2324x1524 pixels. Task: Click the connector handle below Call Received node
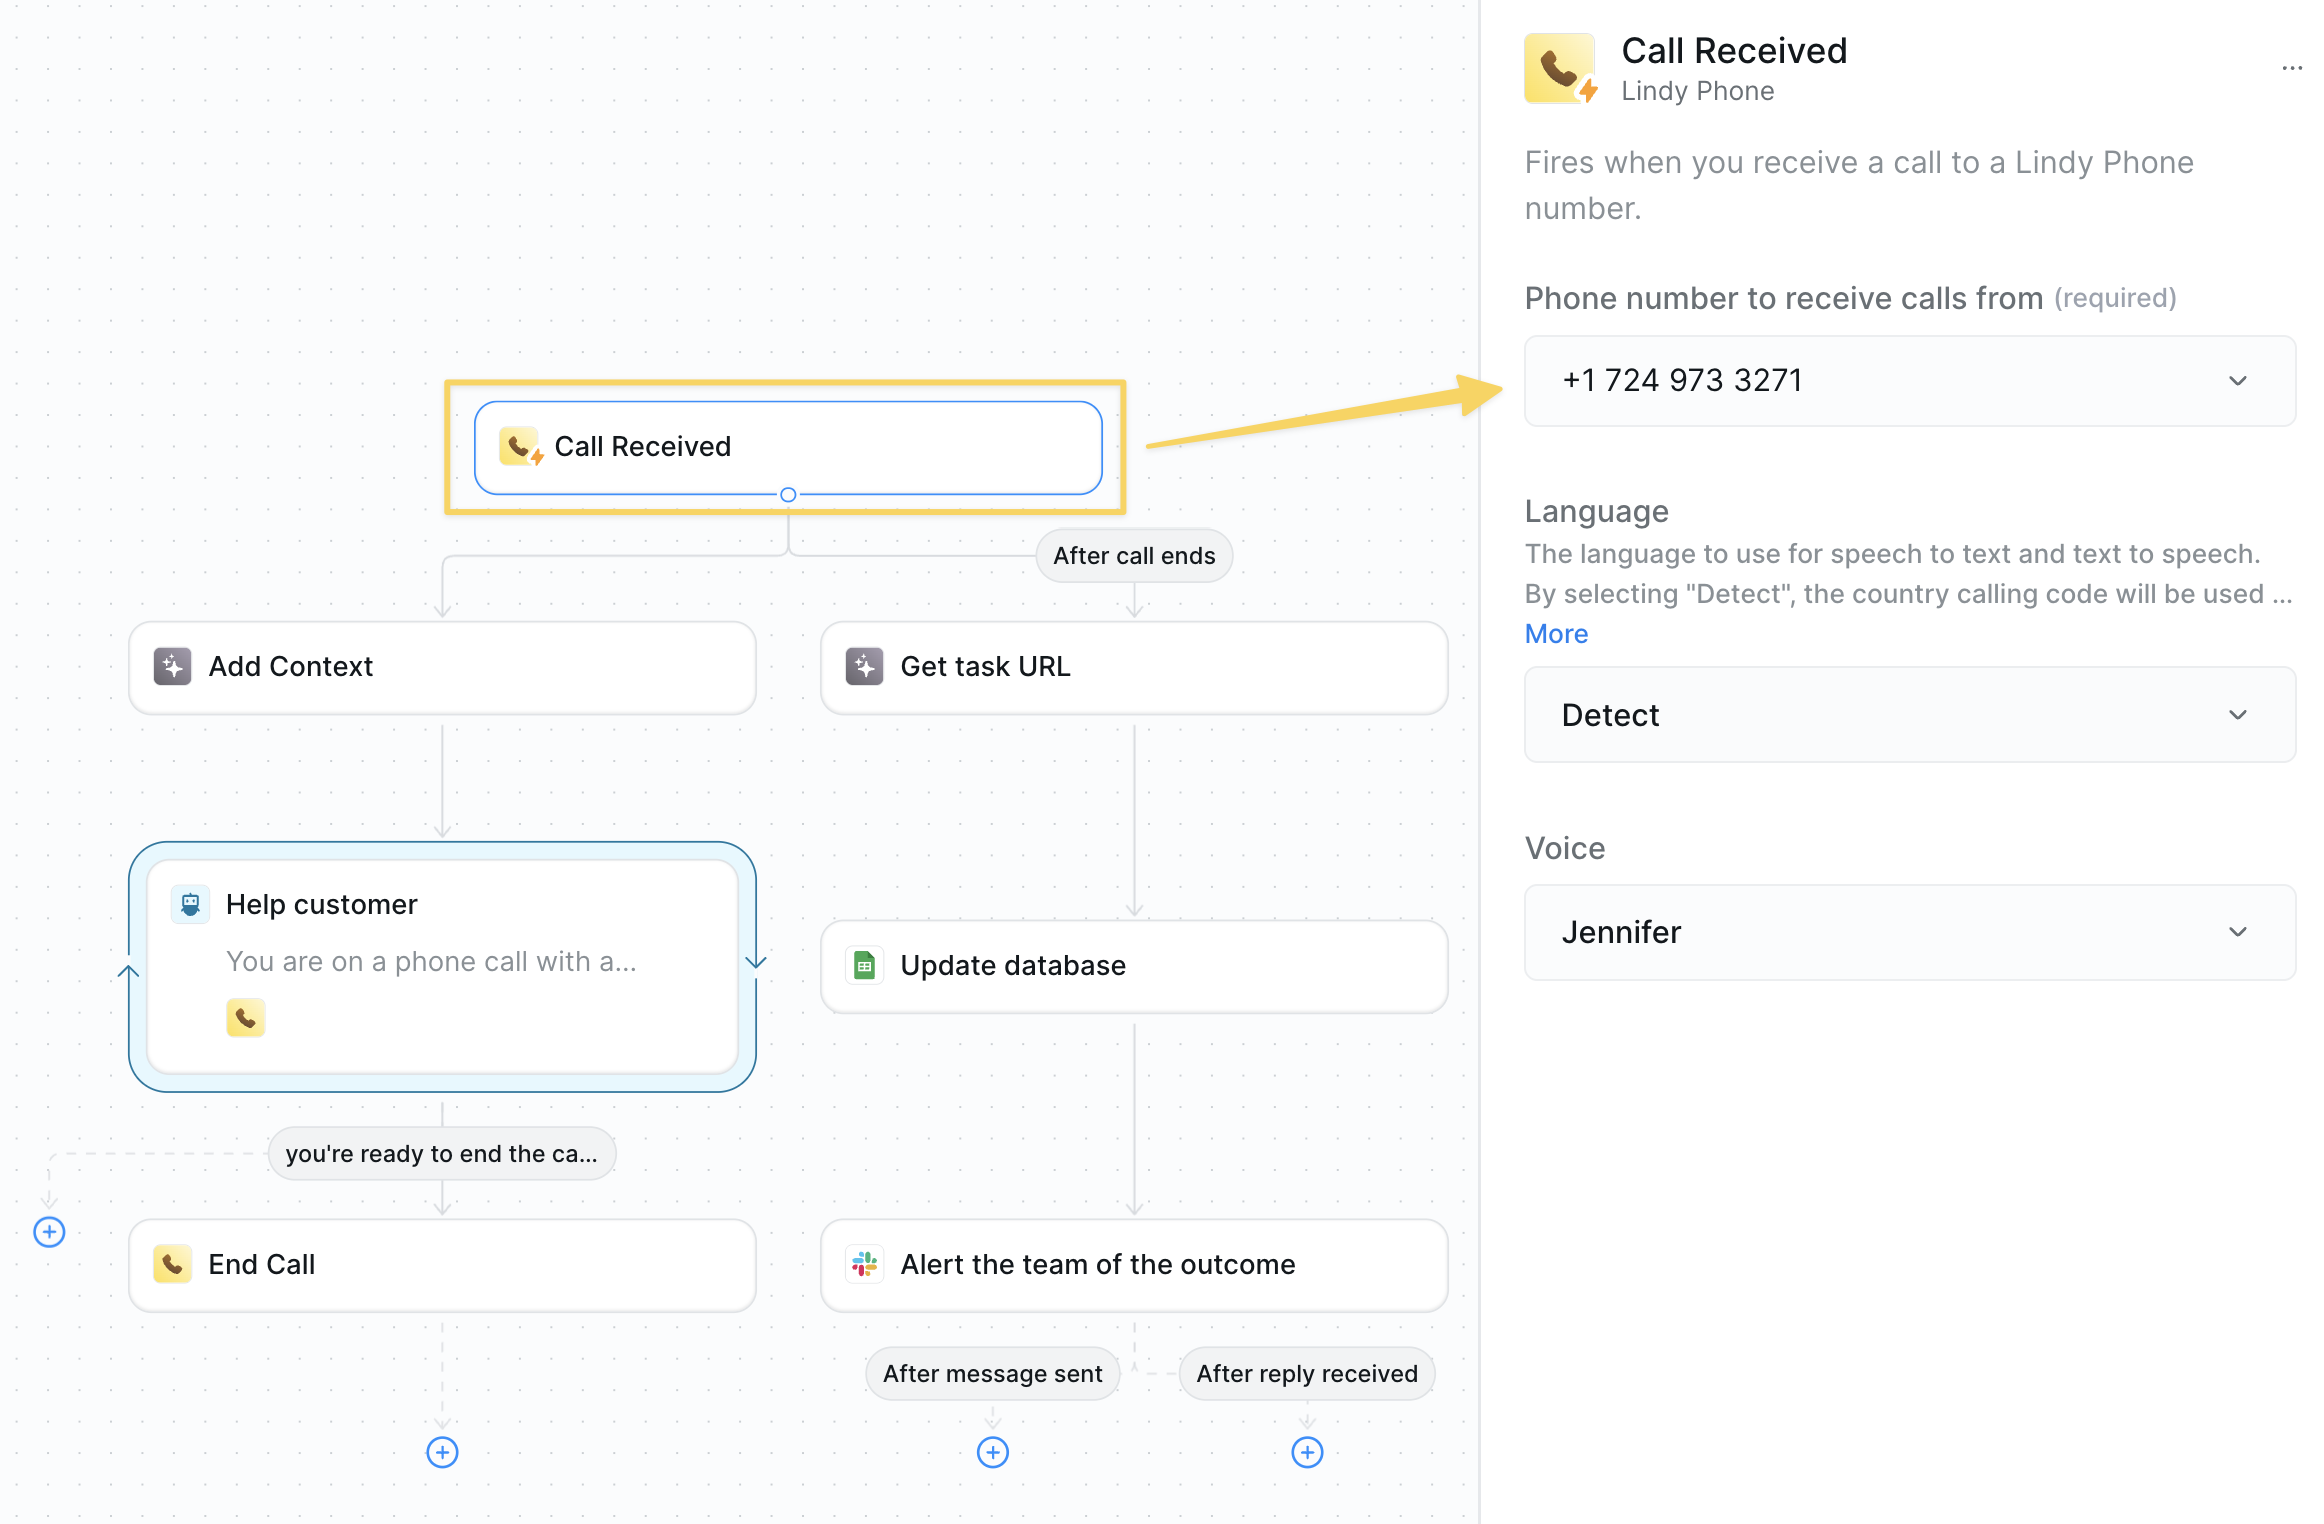[788, 495]
